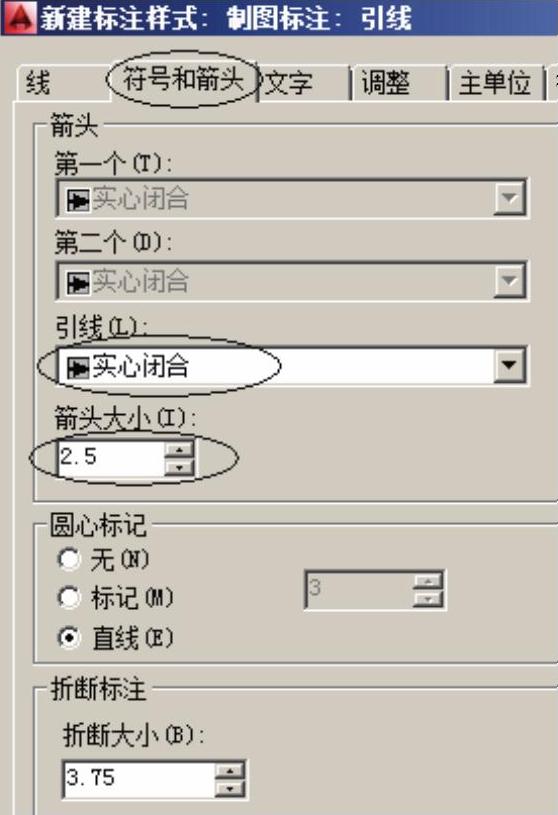Click the AutoCAD logo icon in title bar
Viewport: 558px width, 815px height.
point(20,17)
